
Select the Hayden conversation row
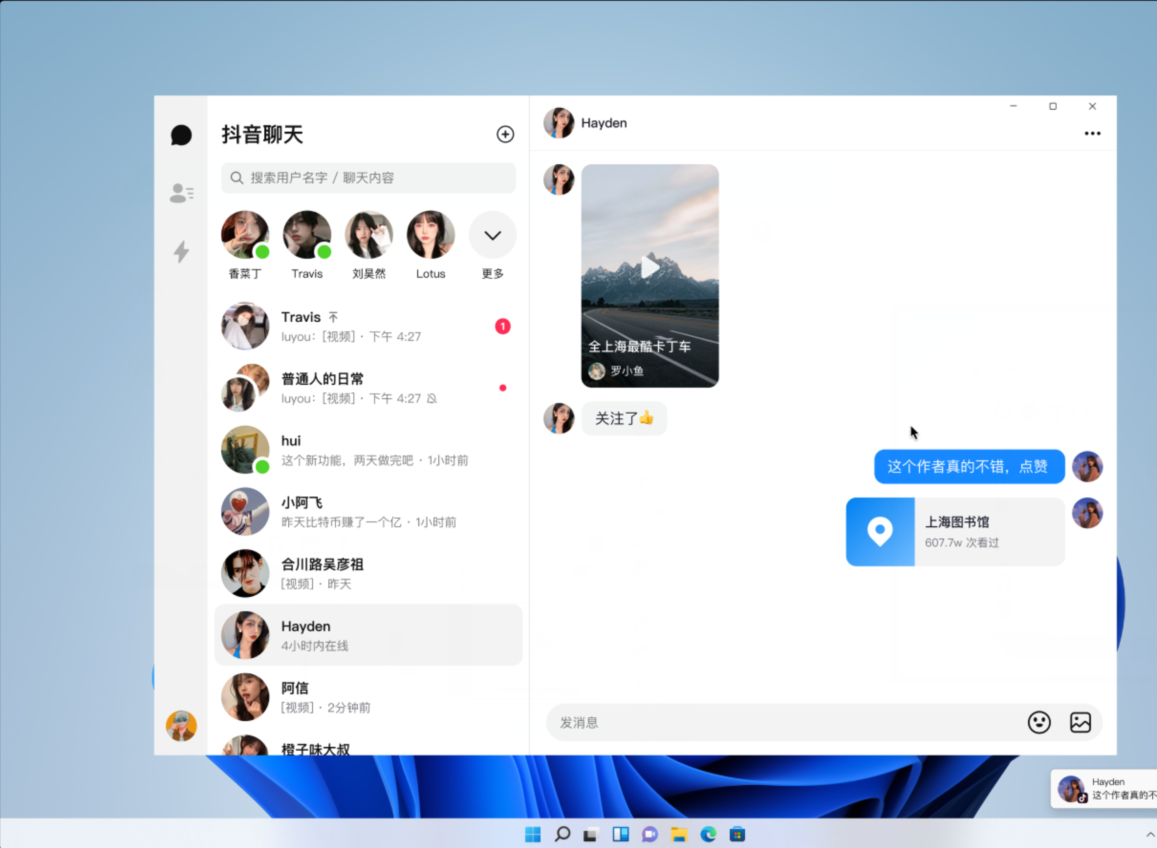(x=368, y=635)
